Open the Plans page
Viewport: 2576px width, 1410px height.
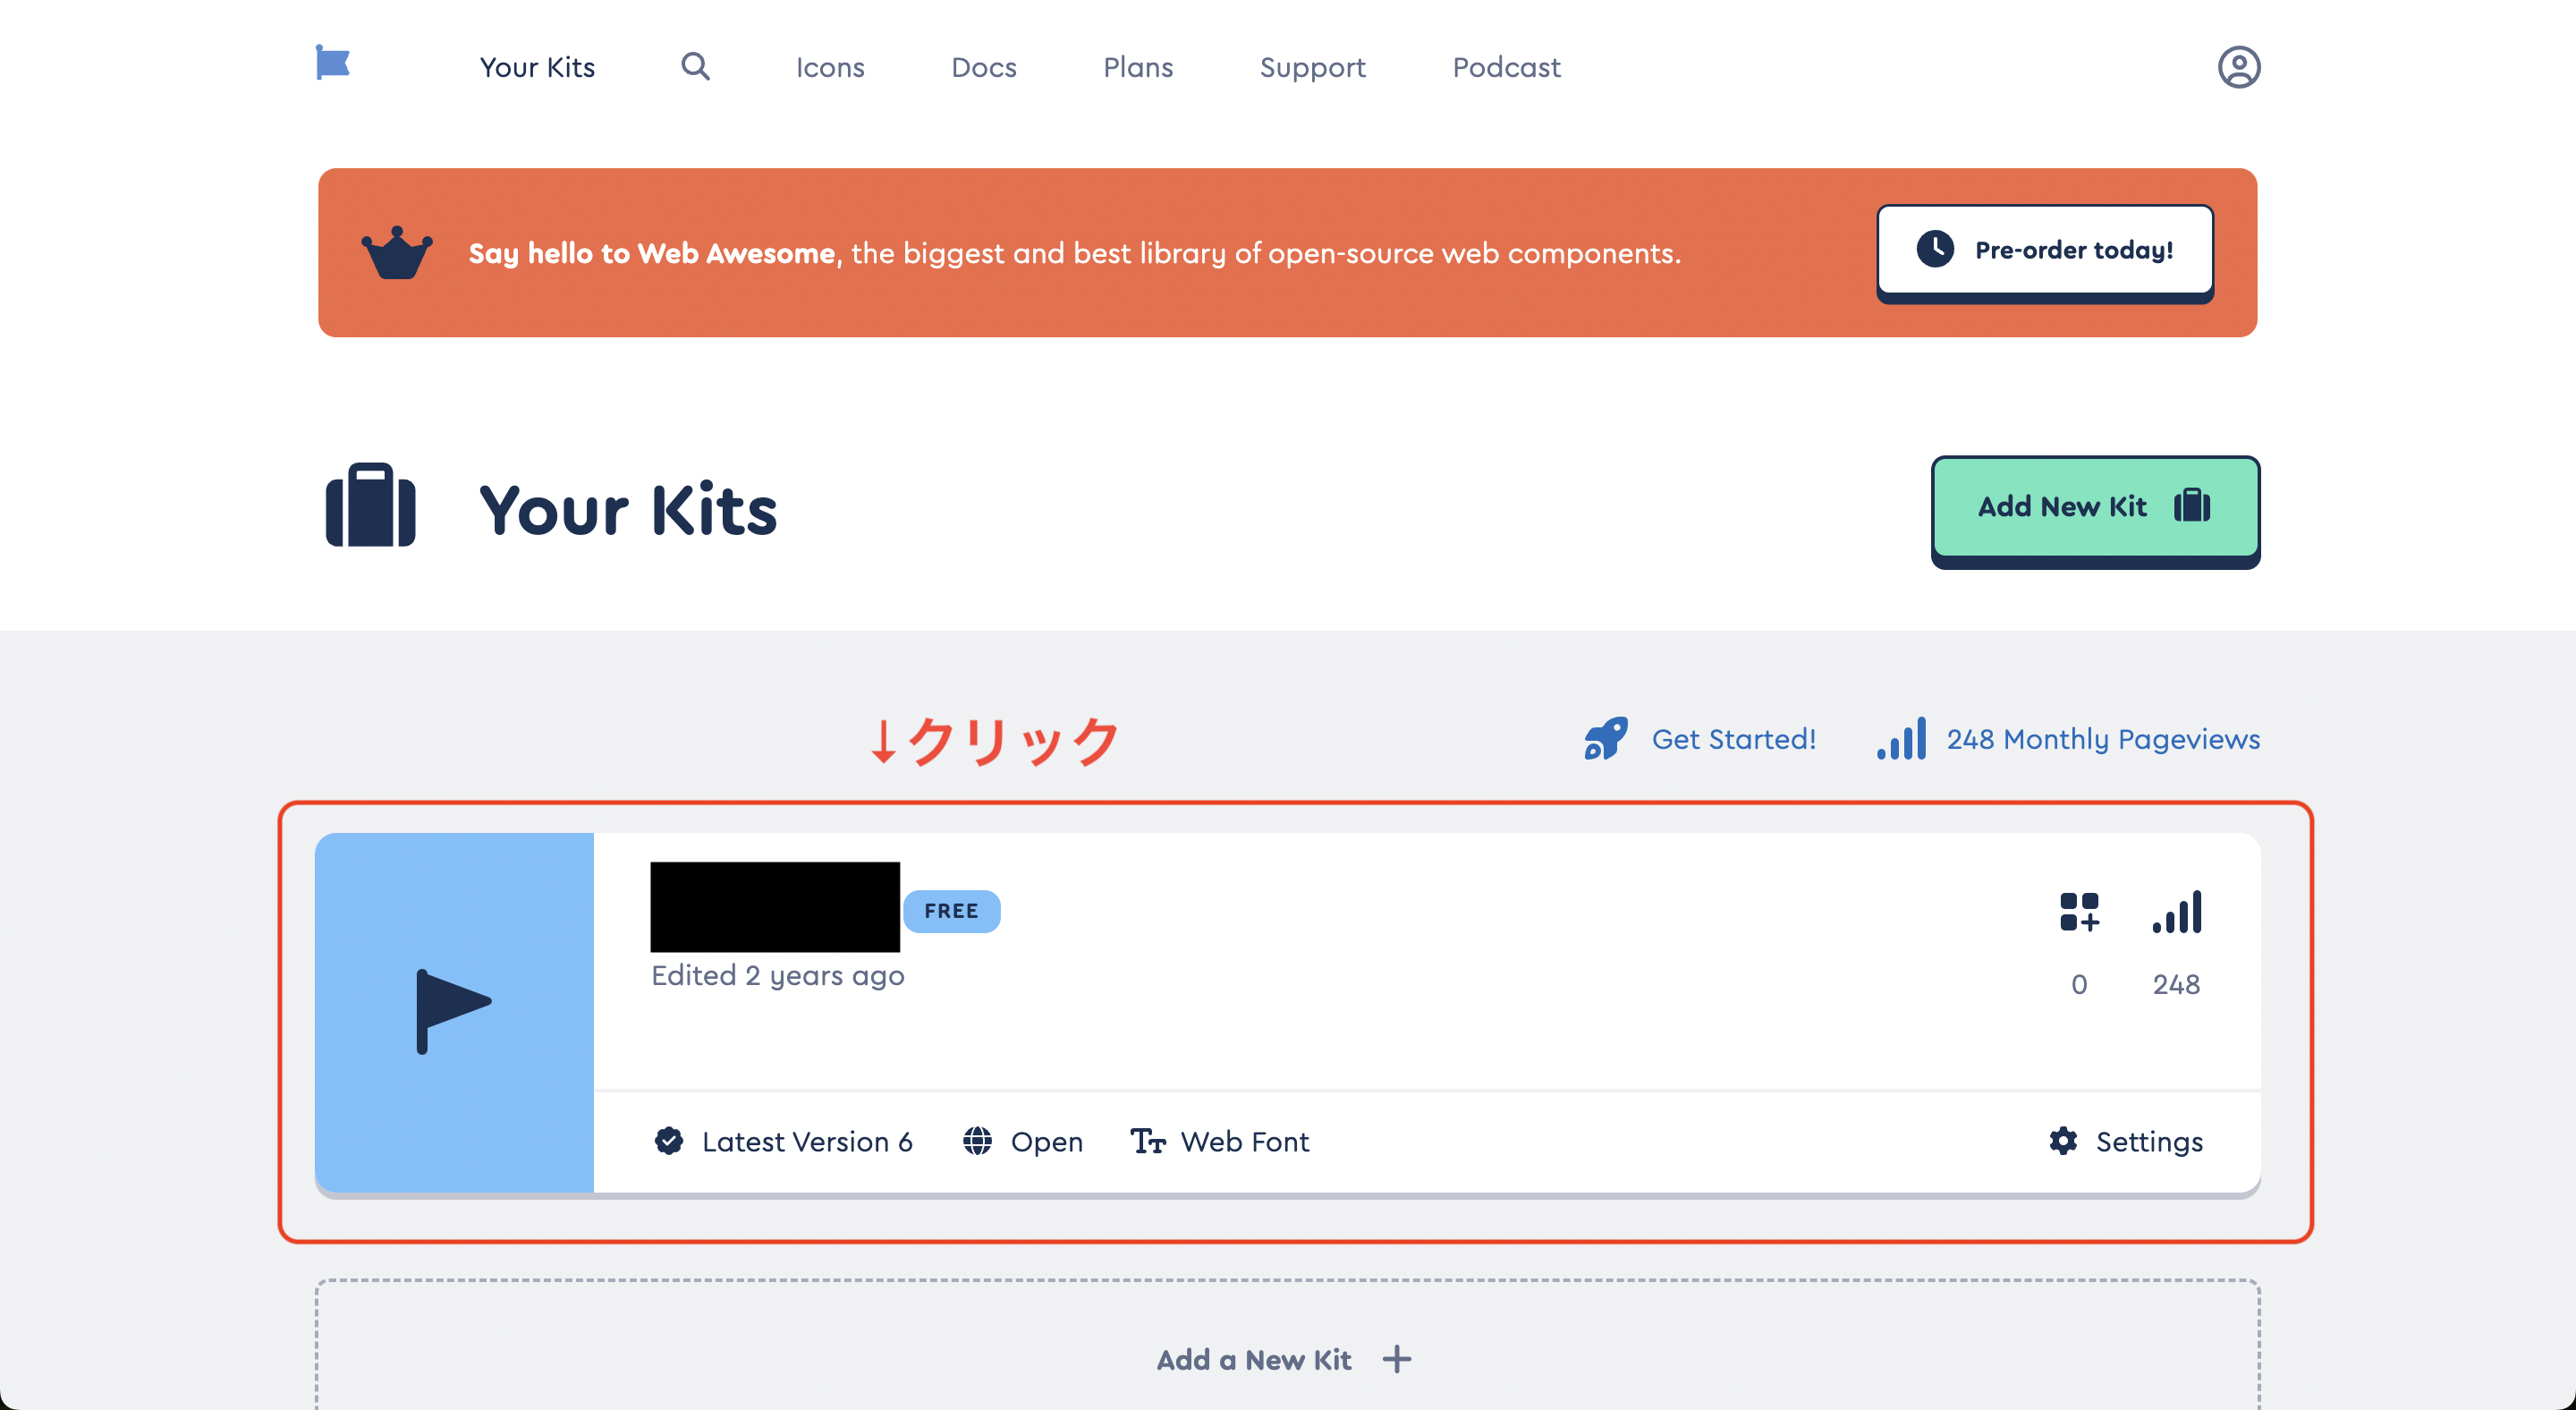tap(1137, 67)
